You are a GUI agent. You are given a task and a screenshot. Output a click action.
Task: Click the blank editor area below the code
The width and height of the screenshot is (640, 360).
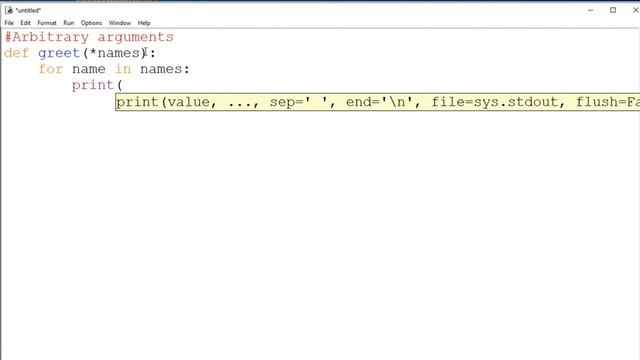click(x=320, y=237)
